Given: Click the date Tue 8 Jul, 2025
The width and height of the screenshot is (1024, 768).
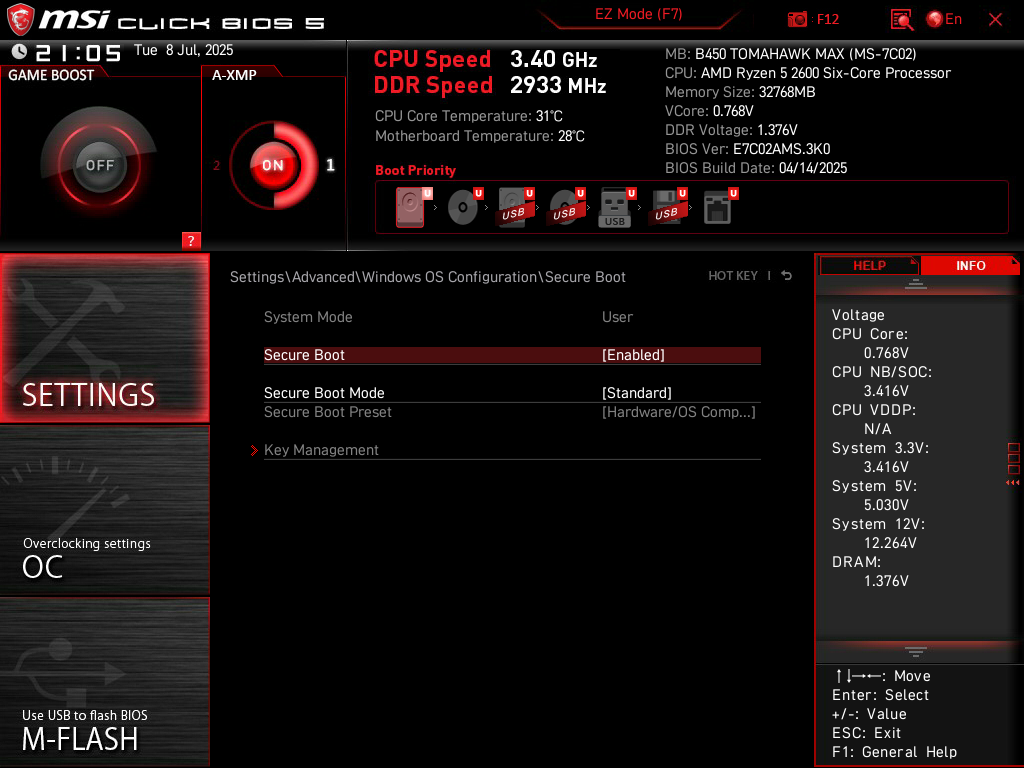Looking at the screenshot, I should pos(184,50).
